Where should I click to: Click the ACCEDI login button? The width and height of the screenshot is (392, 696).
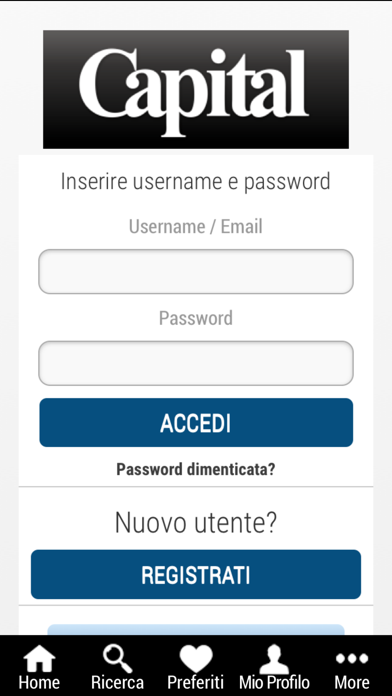(196, 423)
